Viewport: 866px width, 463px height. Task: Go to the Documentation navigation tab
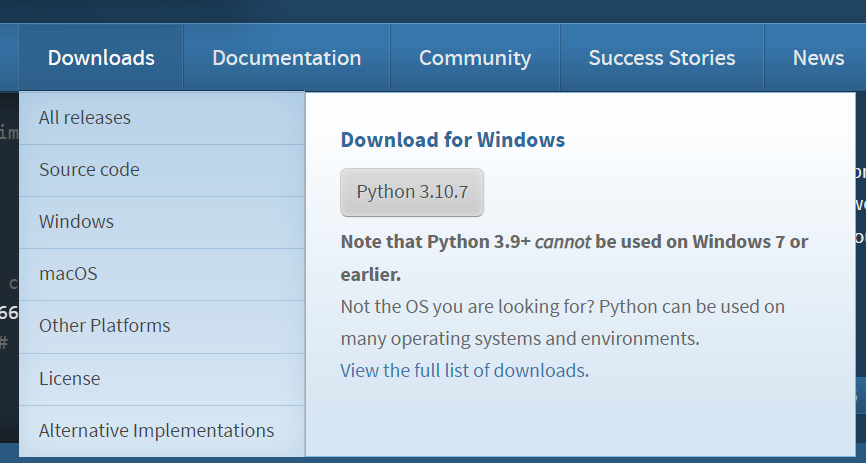(286, 58)
